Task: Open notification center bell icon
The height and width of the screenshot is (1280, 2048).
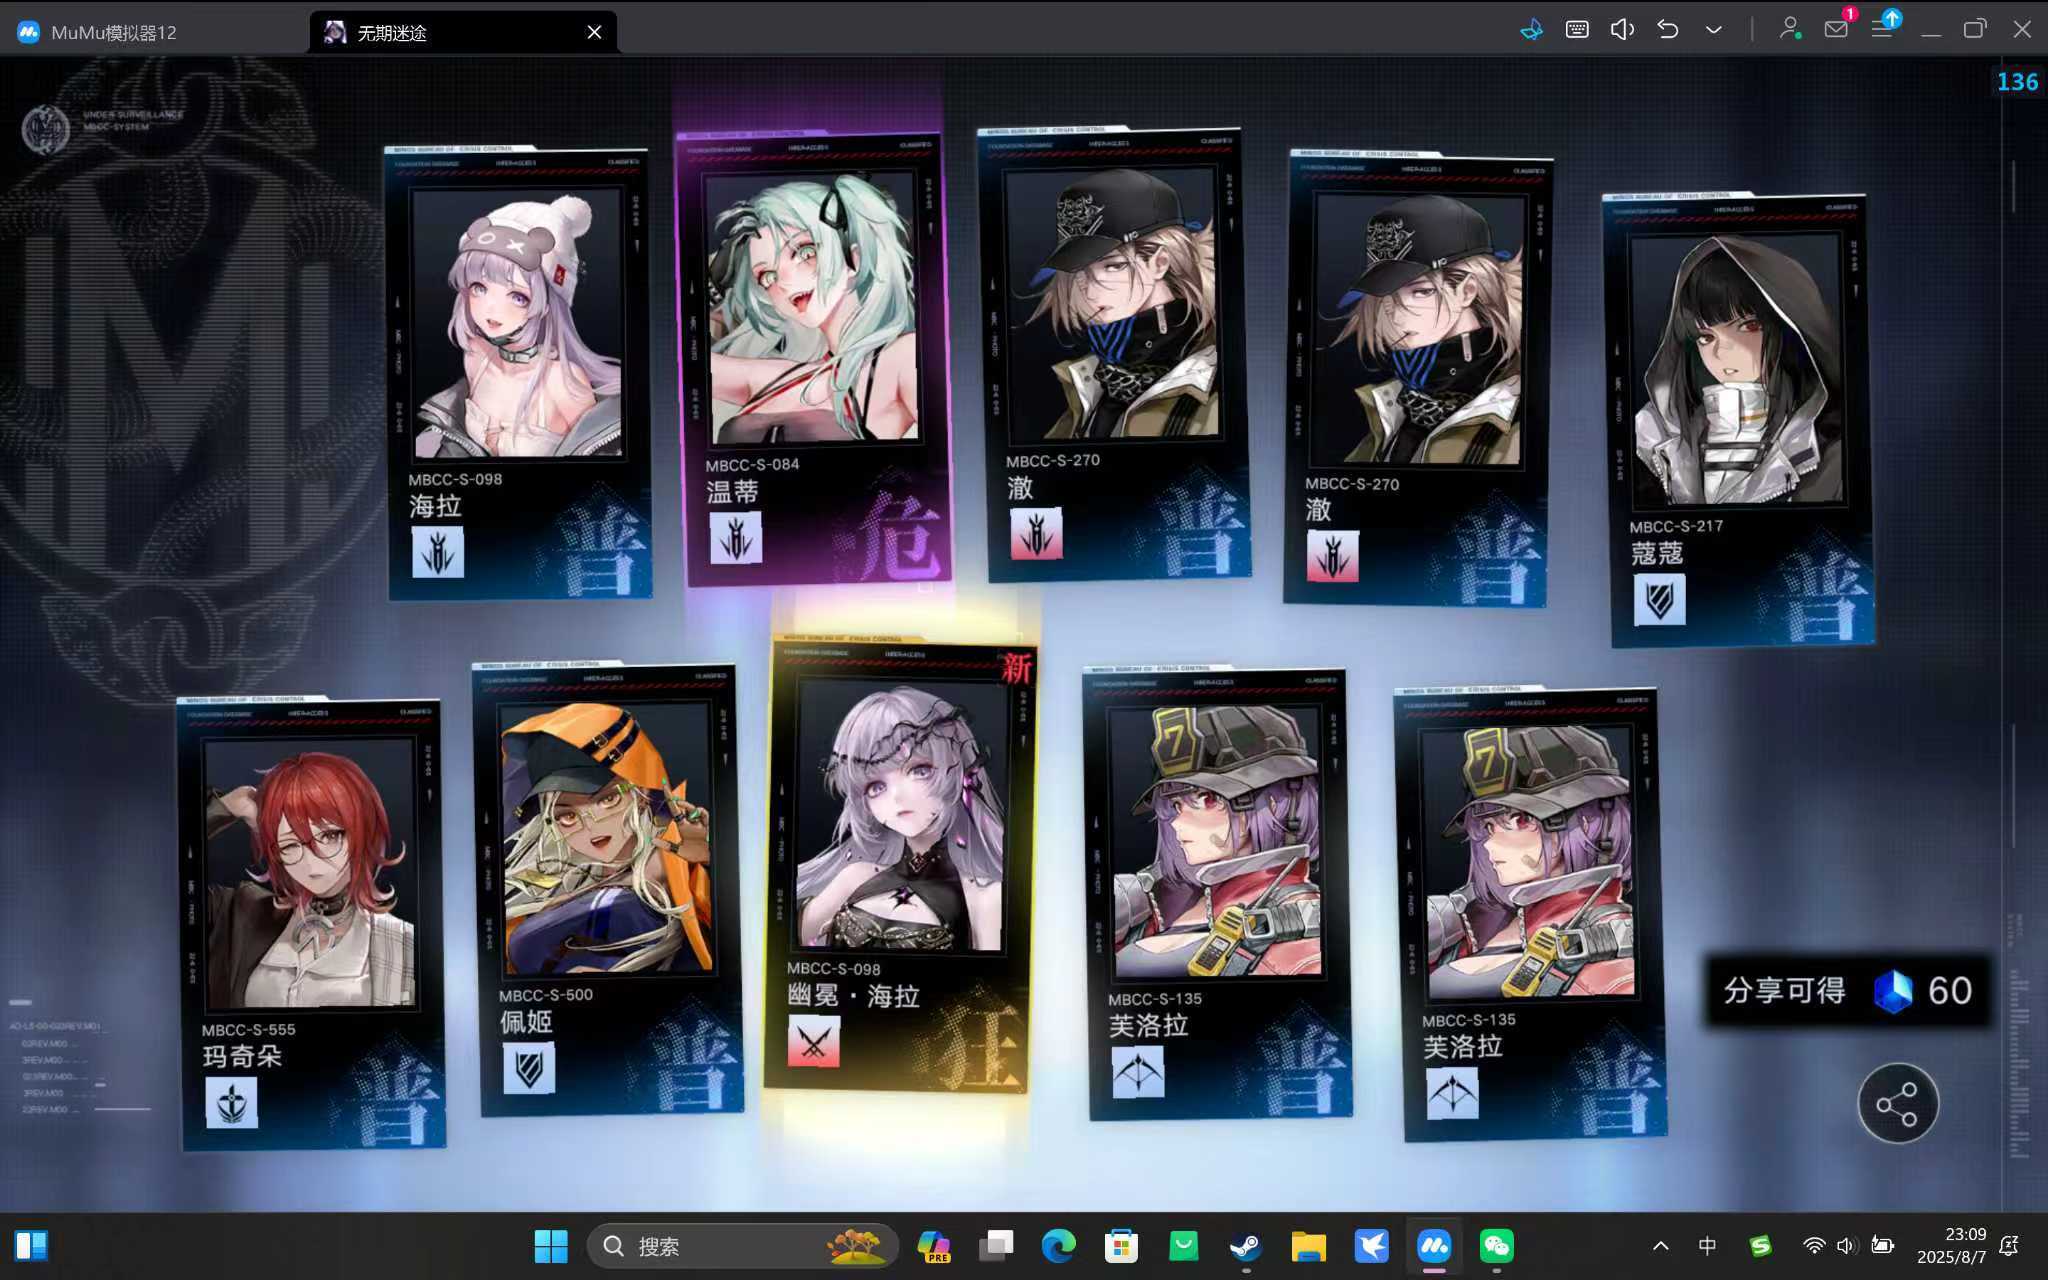Action: [2008, 1246]
